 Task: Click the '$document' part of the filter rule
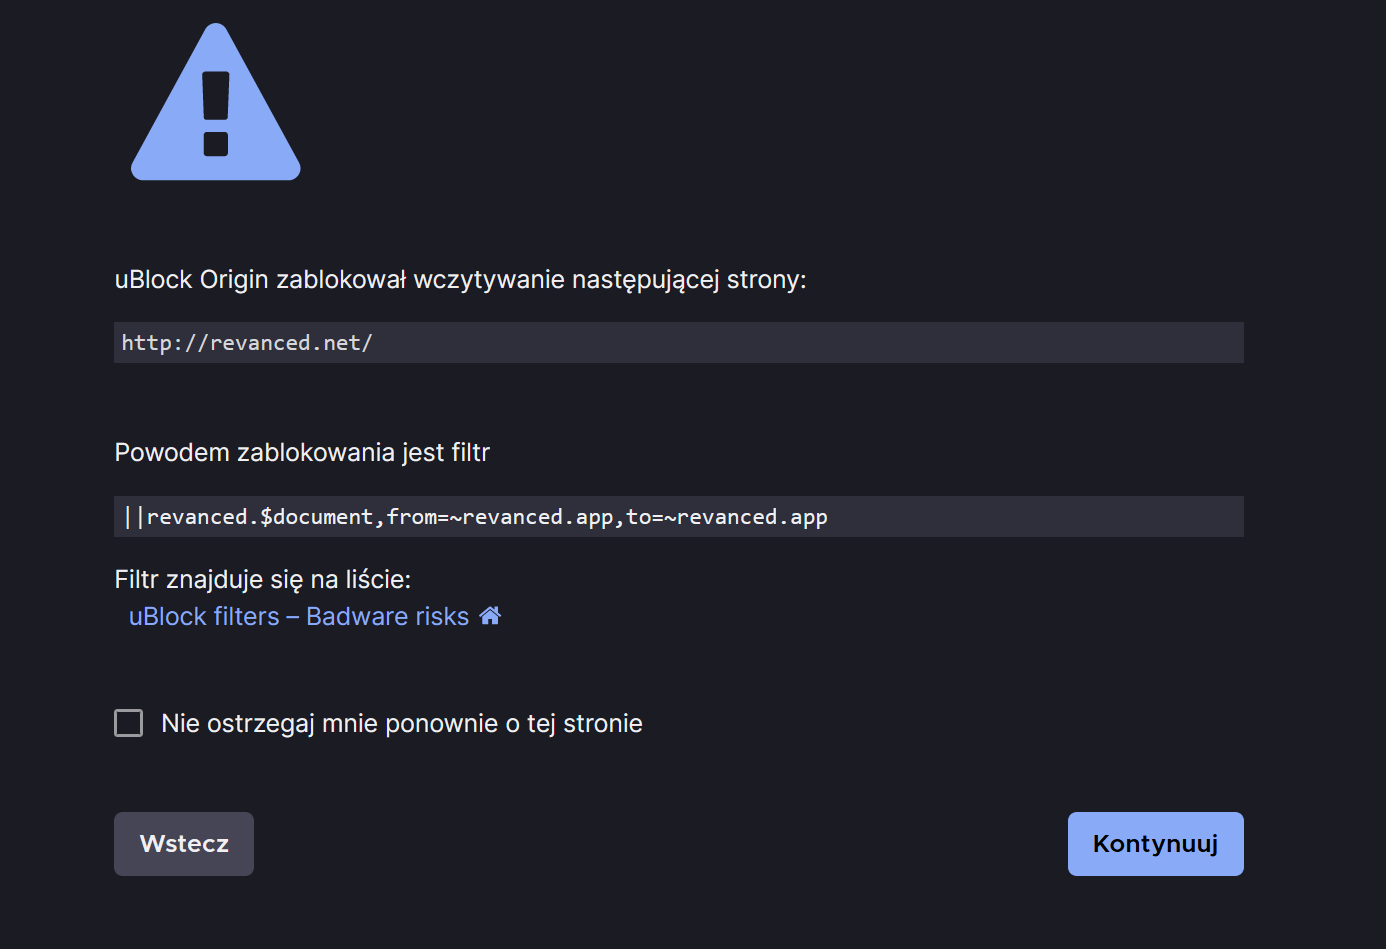[x=316, y=517]
